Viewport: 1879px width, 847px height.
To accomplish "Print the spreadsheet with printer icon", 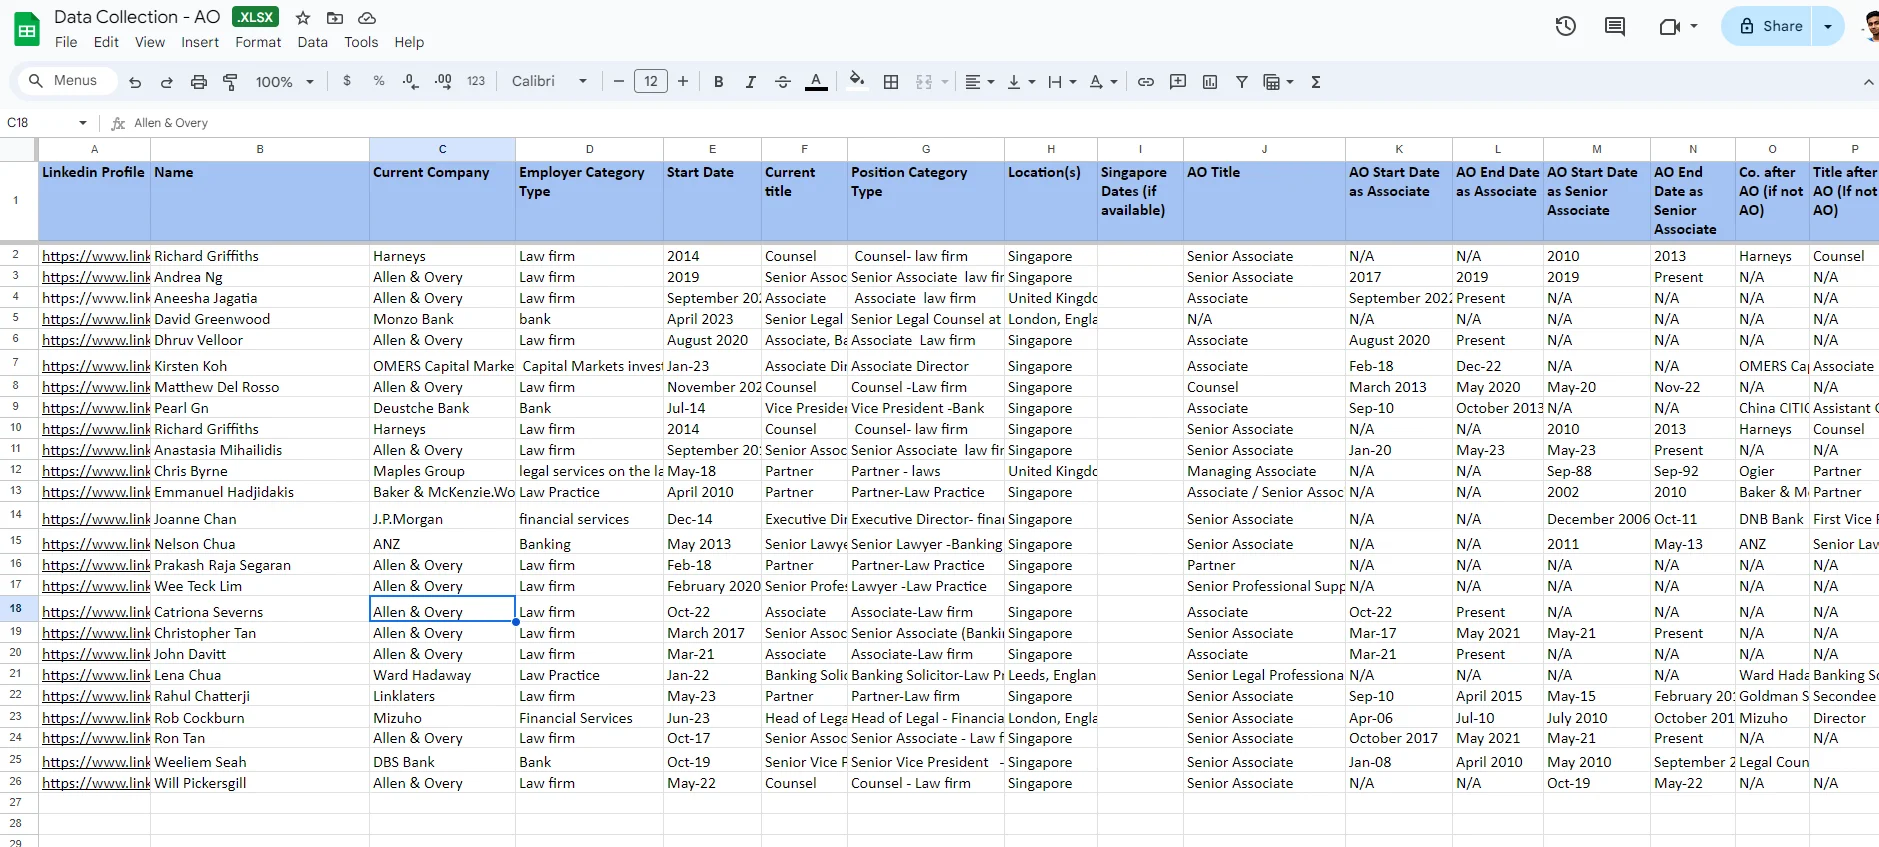I will [199, 82].
